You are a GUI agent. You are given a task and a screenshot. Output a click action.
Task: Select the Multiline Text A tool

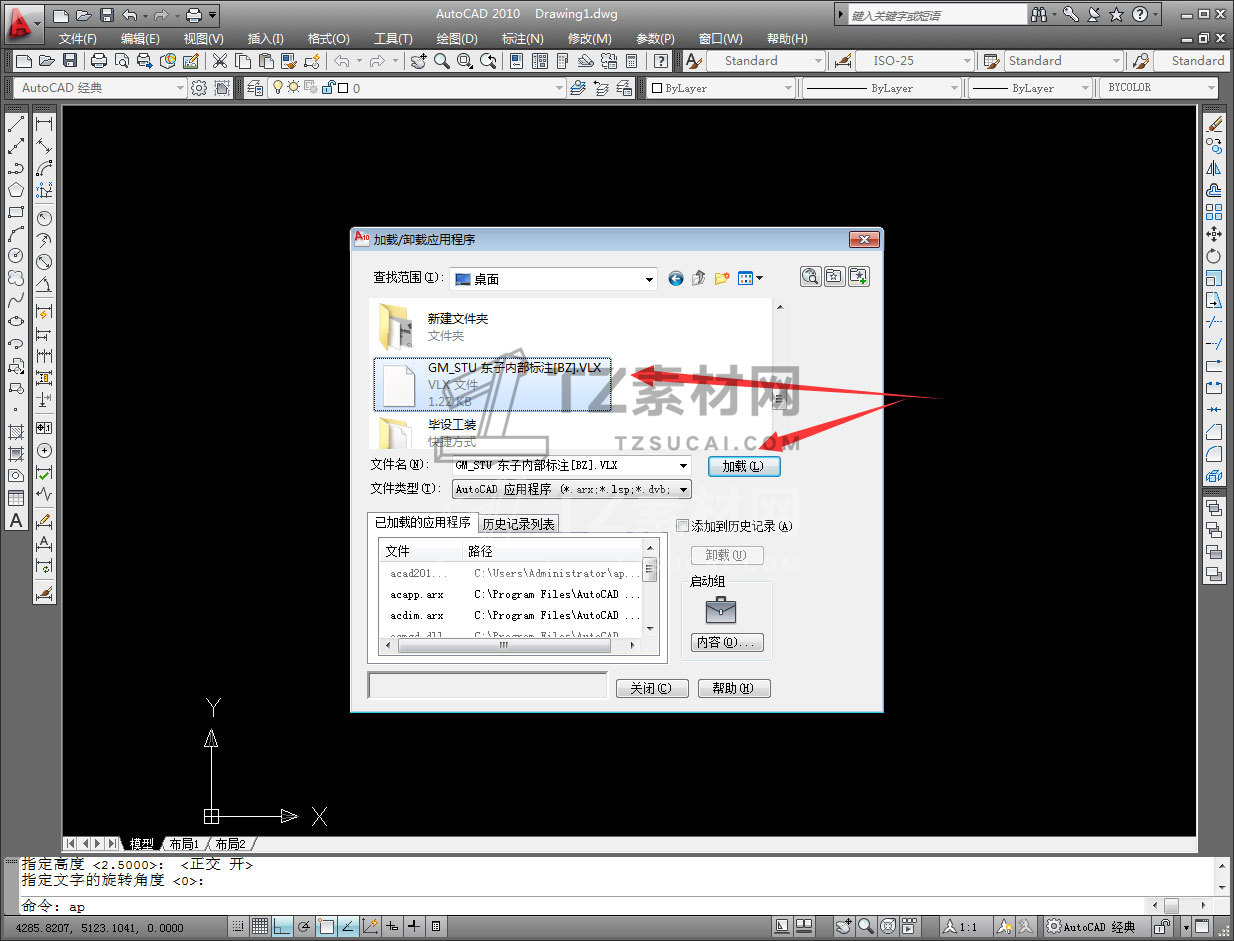click(16, 520)
